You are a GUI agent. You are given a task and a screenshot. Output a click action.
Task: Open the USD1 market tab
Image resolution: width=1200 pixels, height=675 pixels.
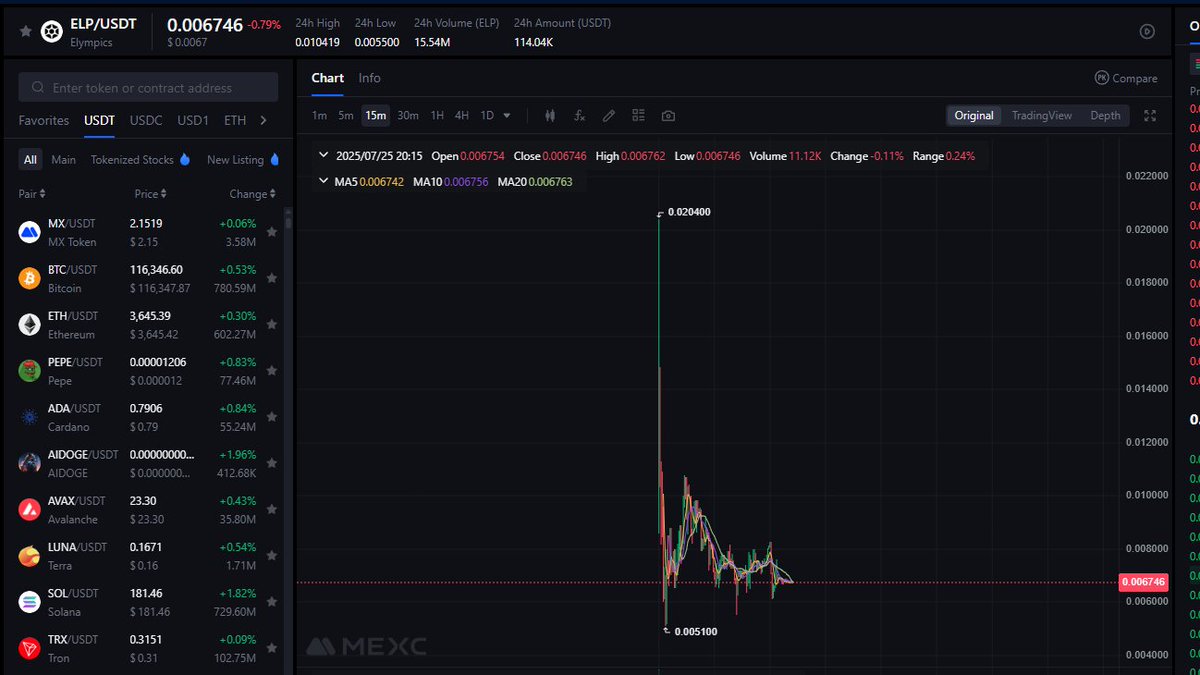click(193, 120)
